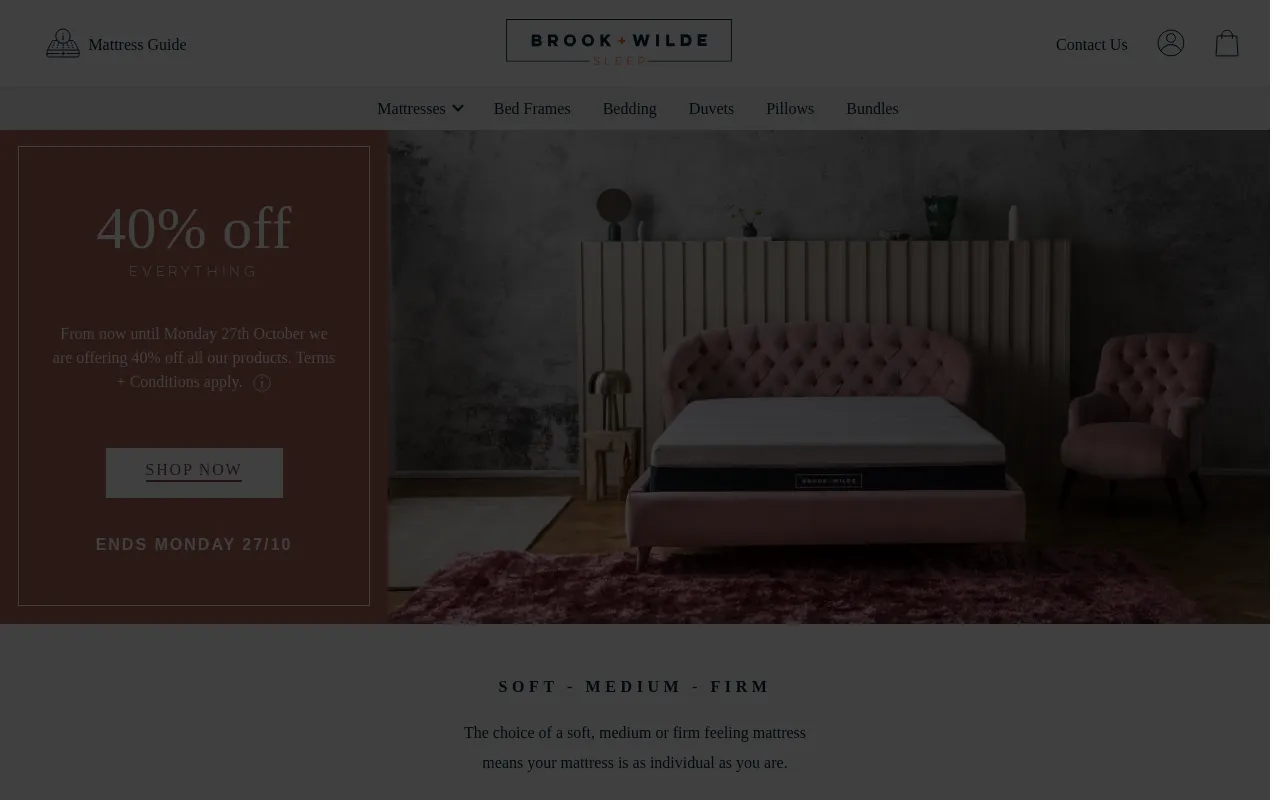Open the Mattress Guide link
The width and height of the screenshot is (1280, 800).
pos(137,44)
